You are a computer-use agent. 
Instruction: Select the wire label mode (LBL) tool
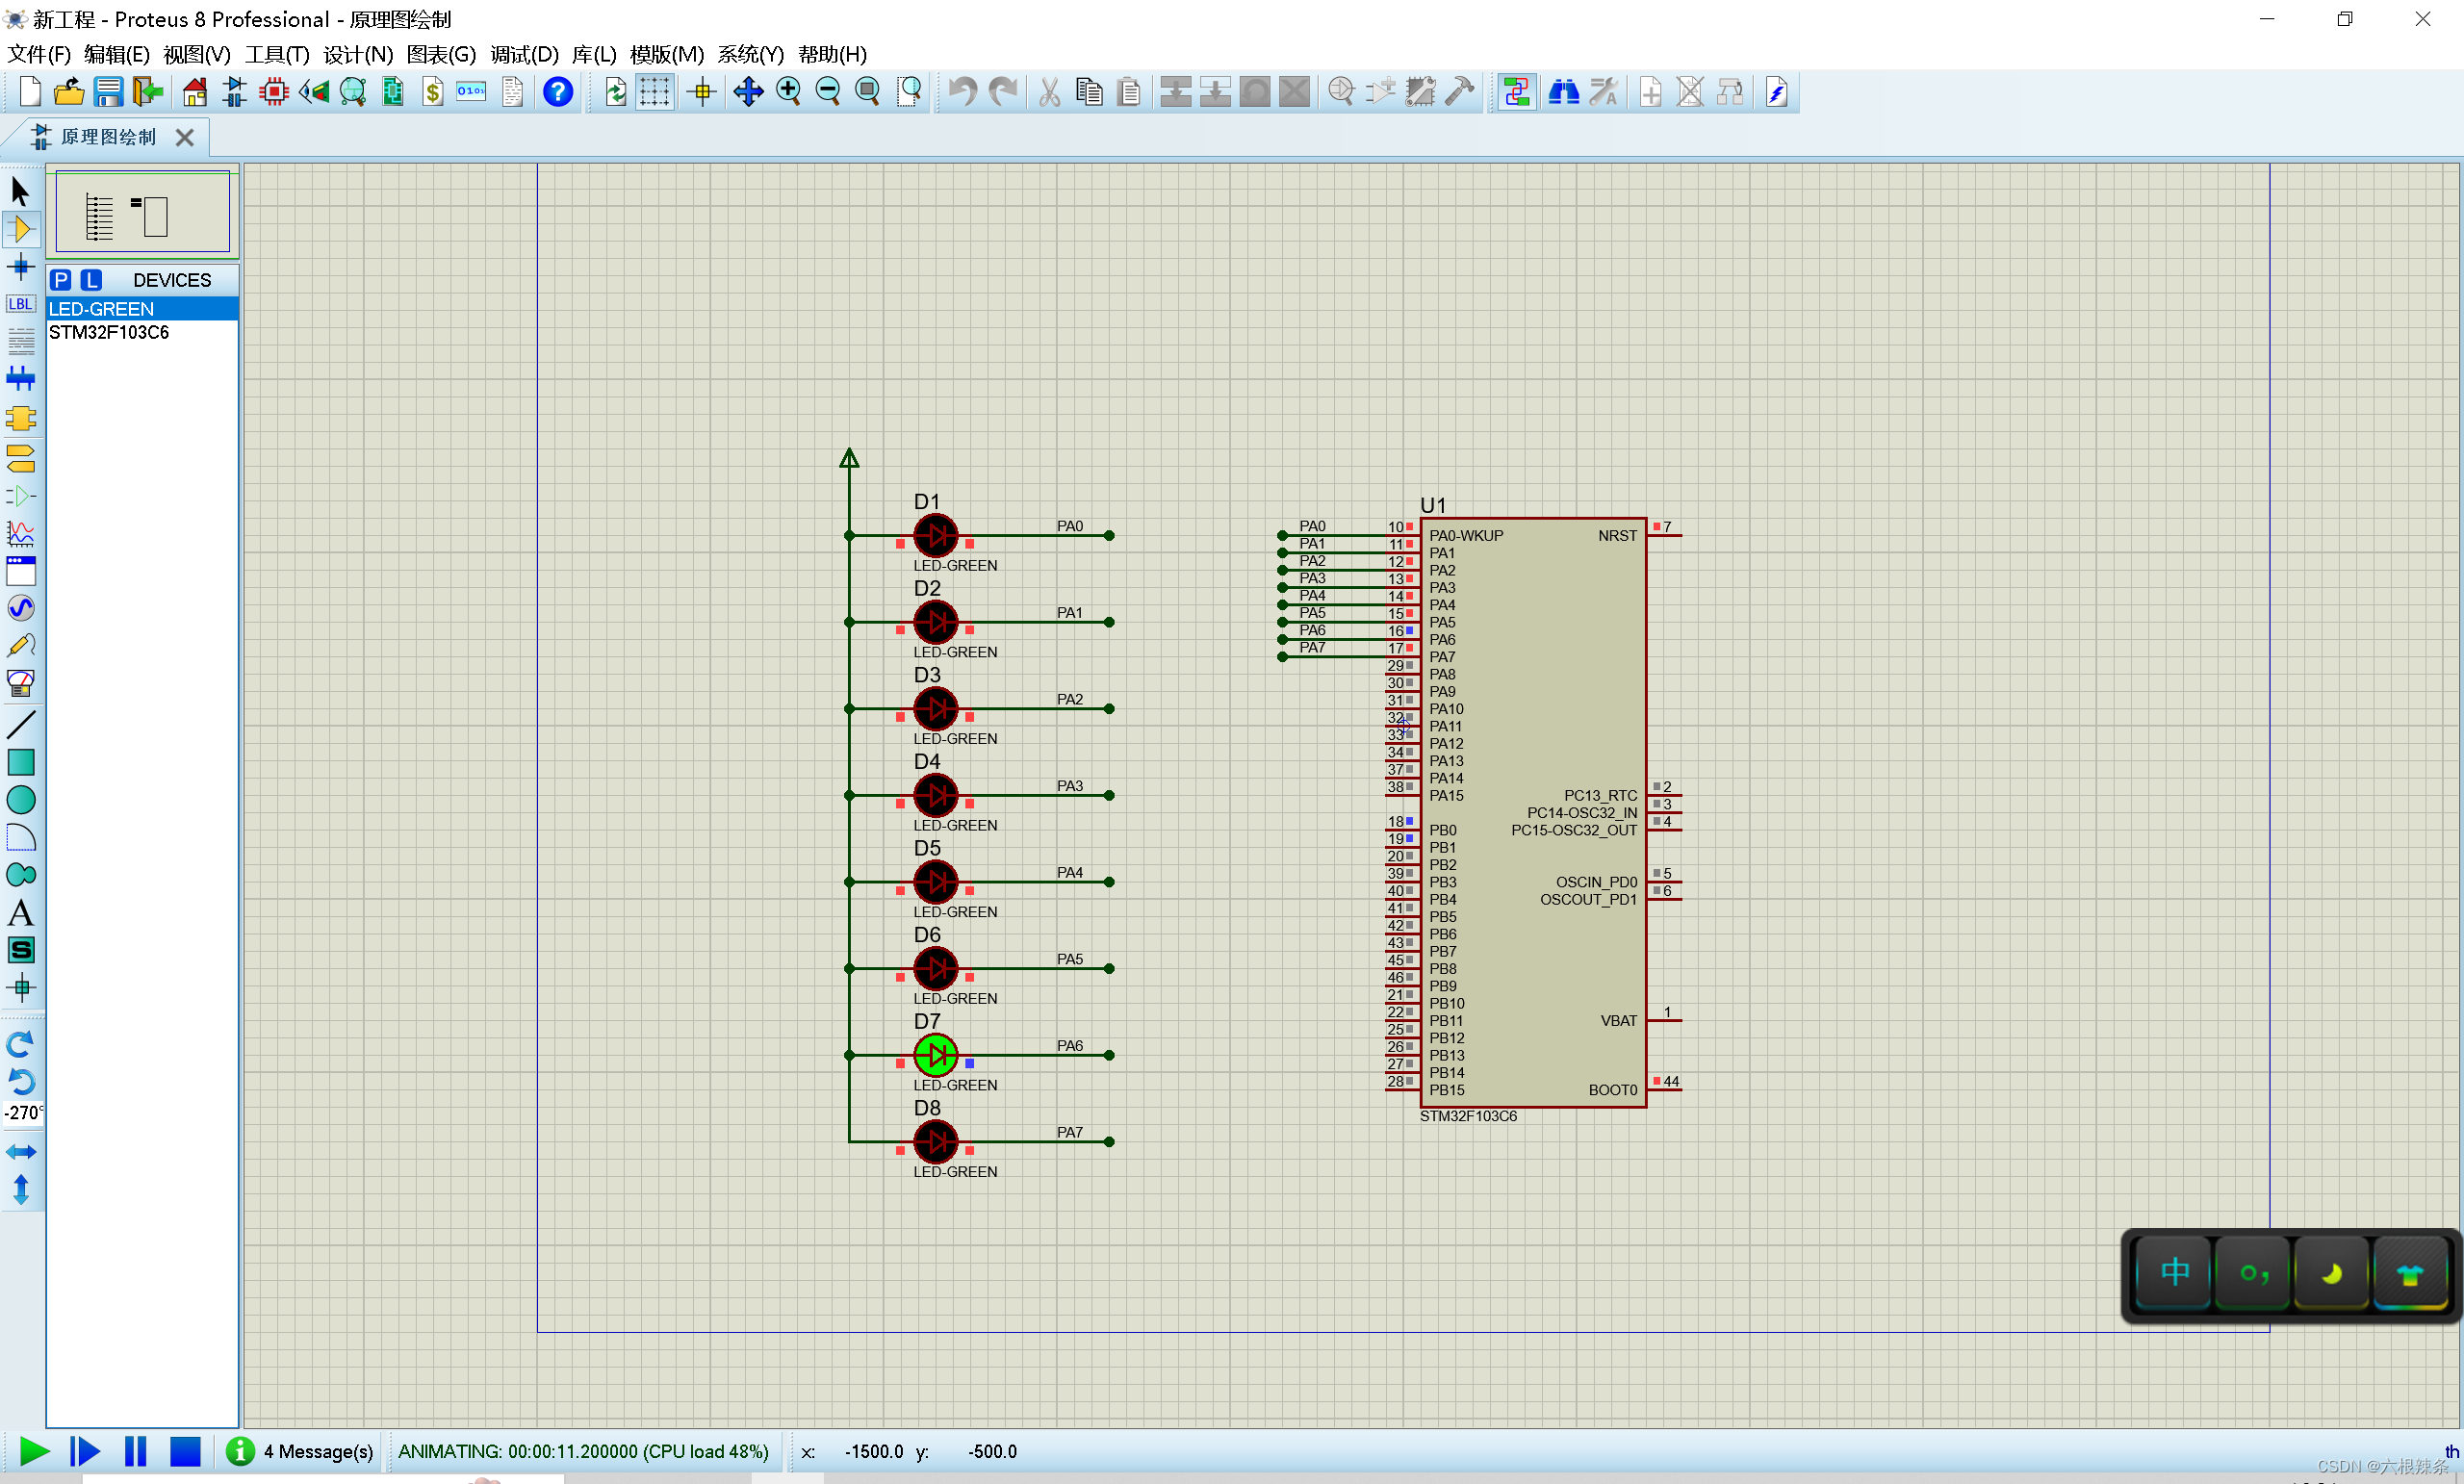[21, 303]
